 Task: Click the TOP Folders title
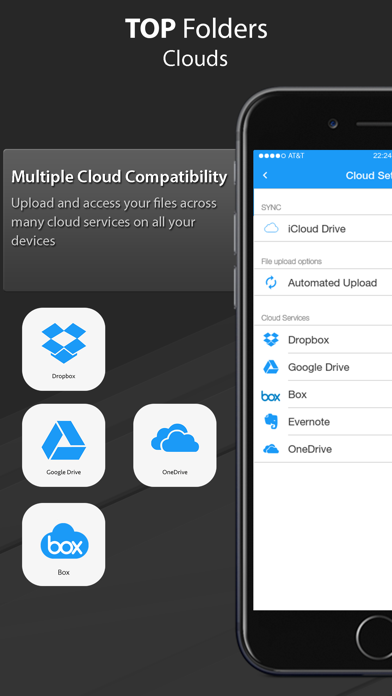coord(196,29)
